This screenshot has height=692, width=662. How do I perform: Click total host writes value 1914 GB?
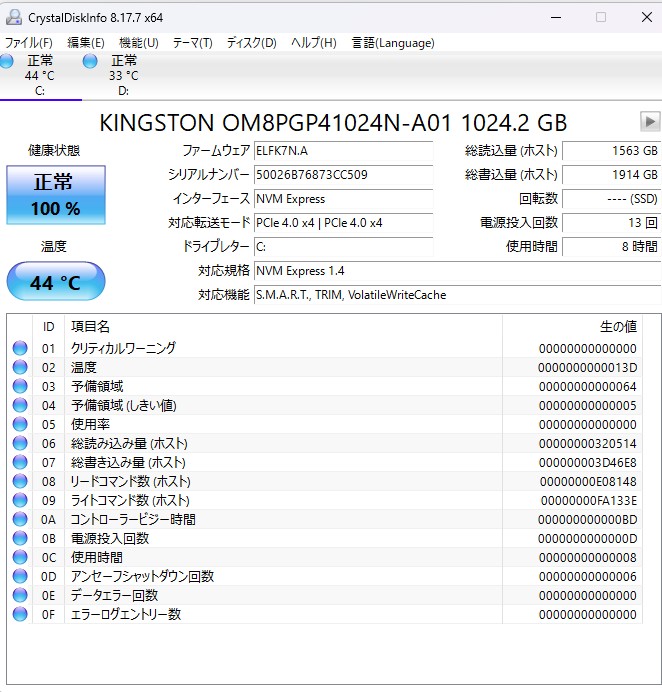[x=612, y=175]
